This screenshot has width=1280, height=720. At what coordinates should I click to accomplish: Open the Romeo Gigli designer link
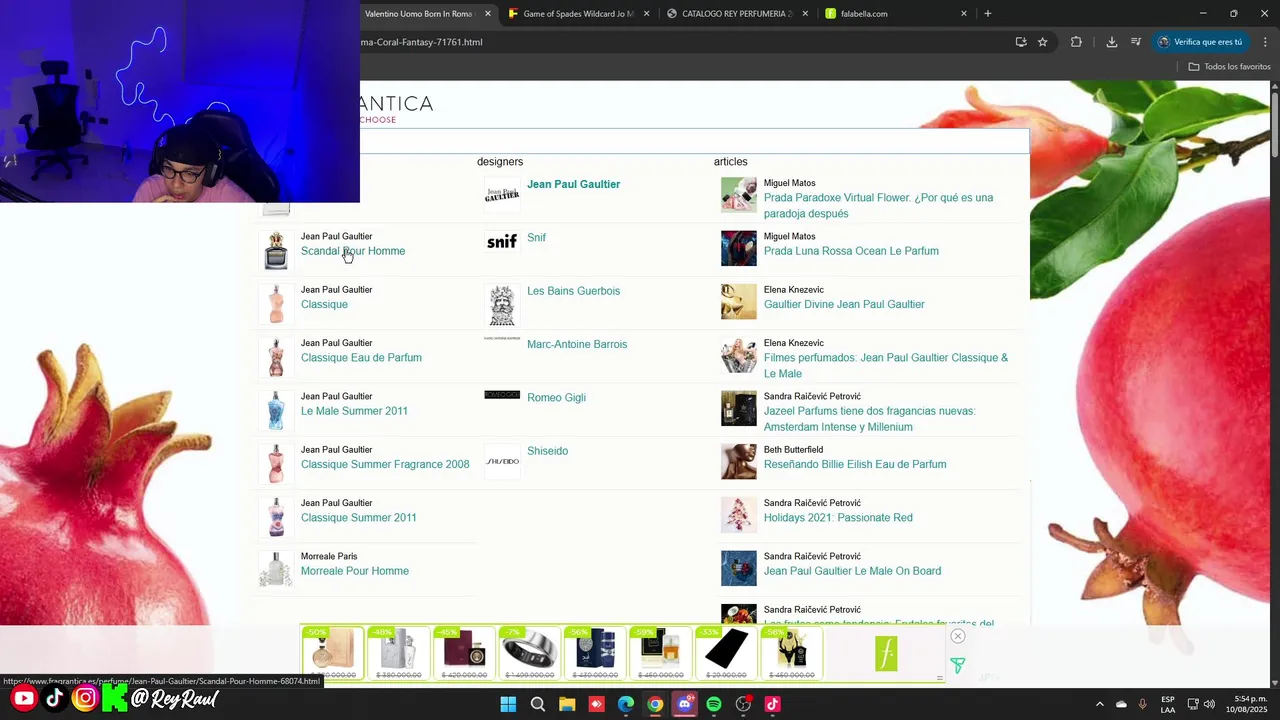[x=556, y=398]
